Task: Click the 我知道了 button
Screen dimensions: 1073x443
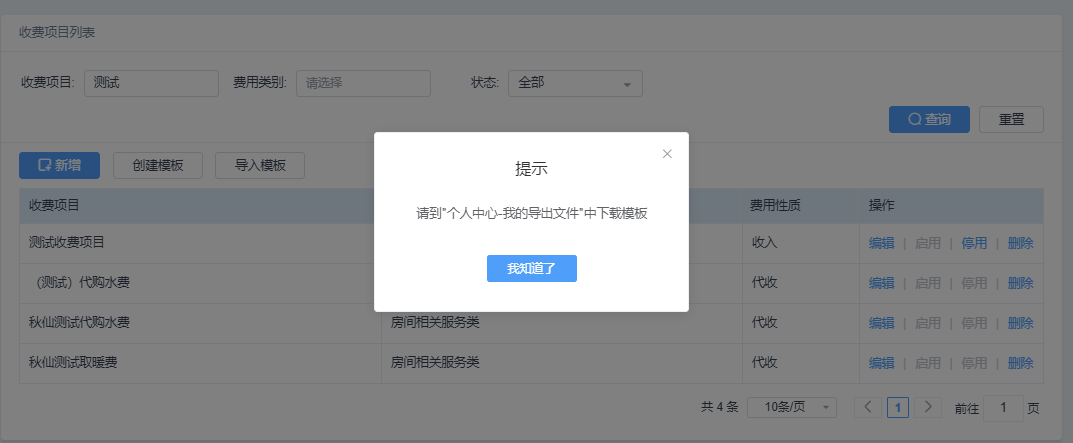Action: point(532,268)
